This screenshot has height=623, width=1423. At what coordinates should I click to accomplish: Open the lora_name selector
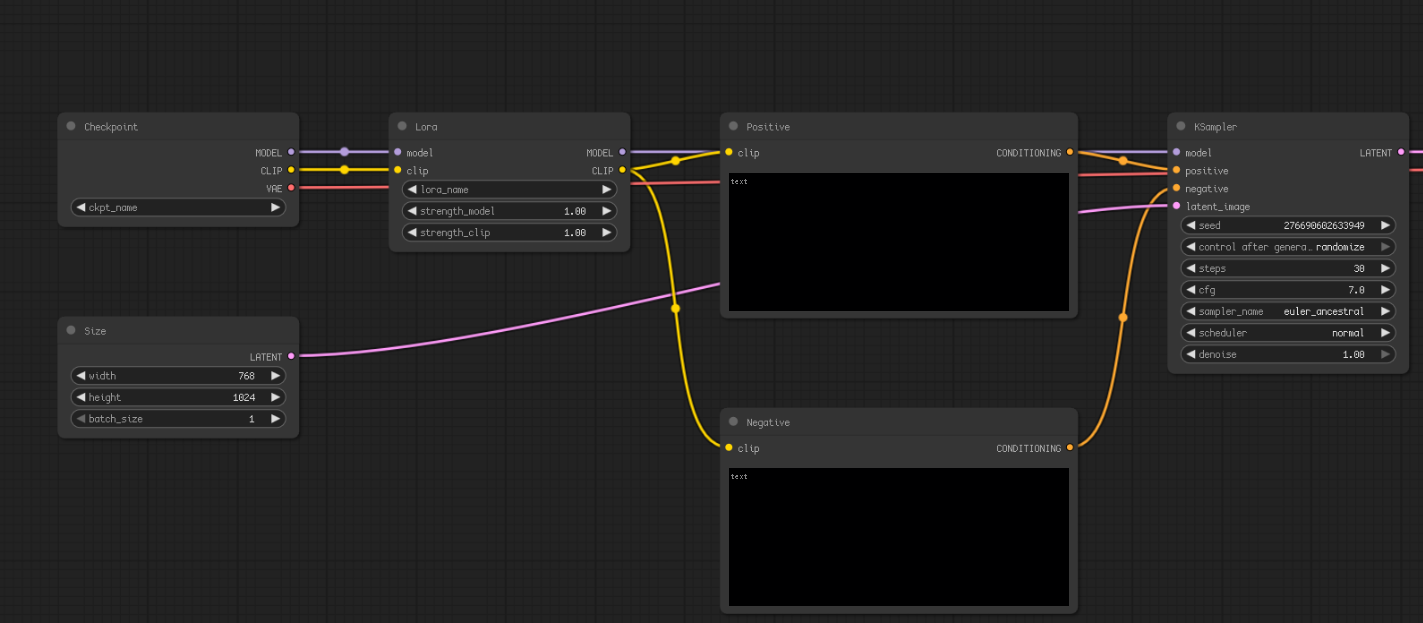tap(510, 189)
